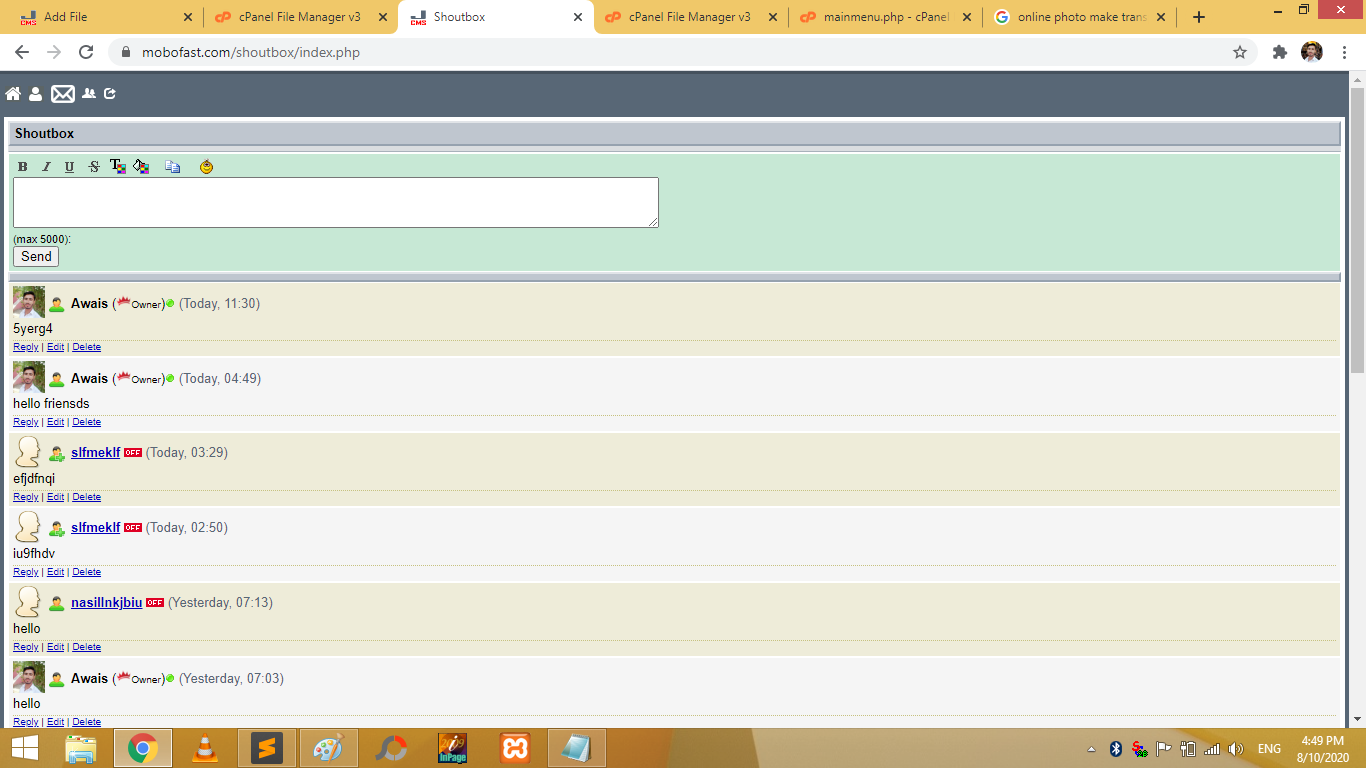Image resolution: width=1366 pixels, height=768 pixels.
Task: Go back to the previous page
Action: point(22,52)
